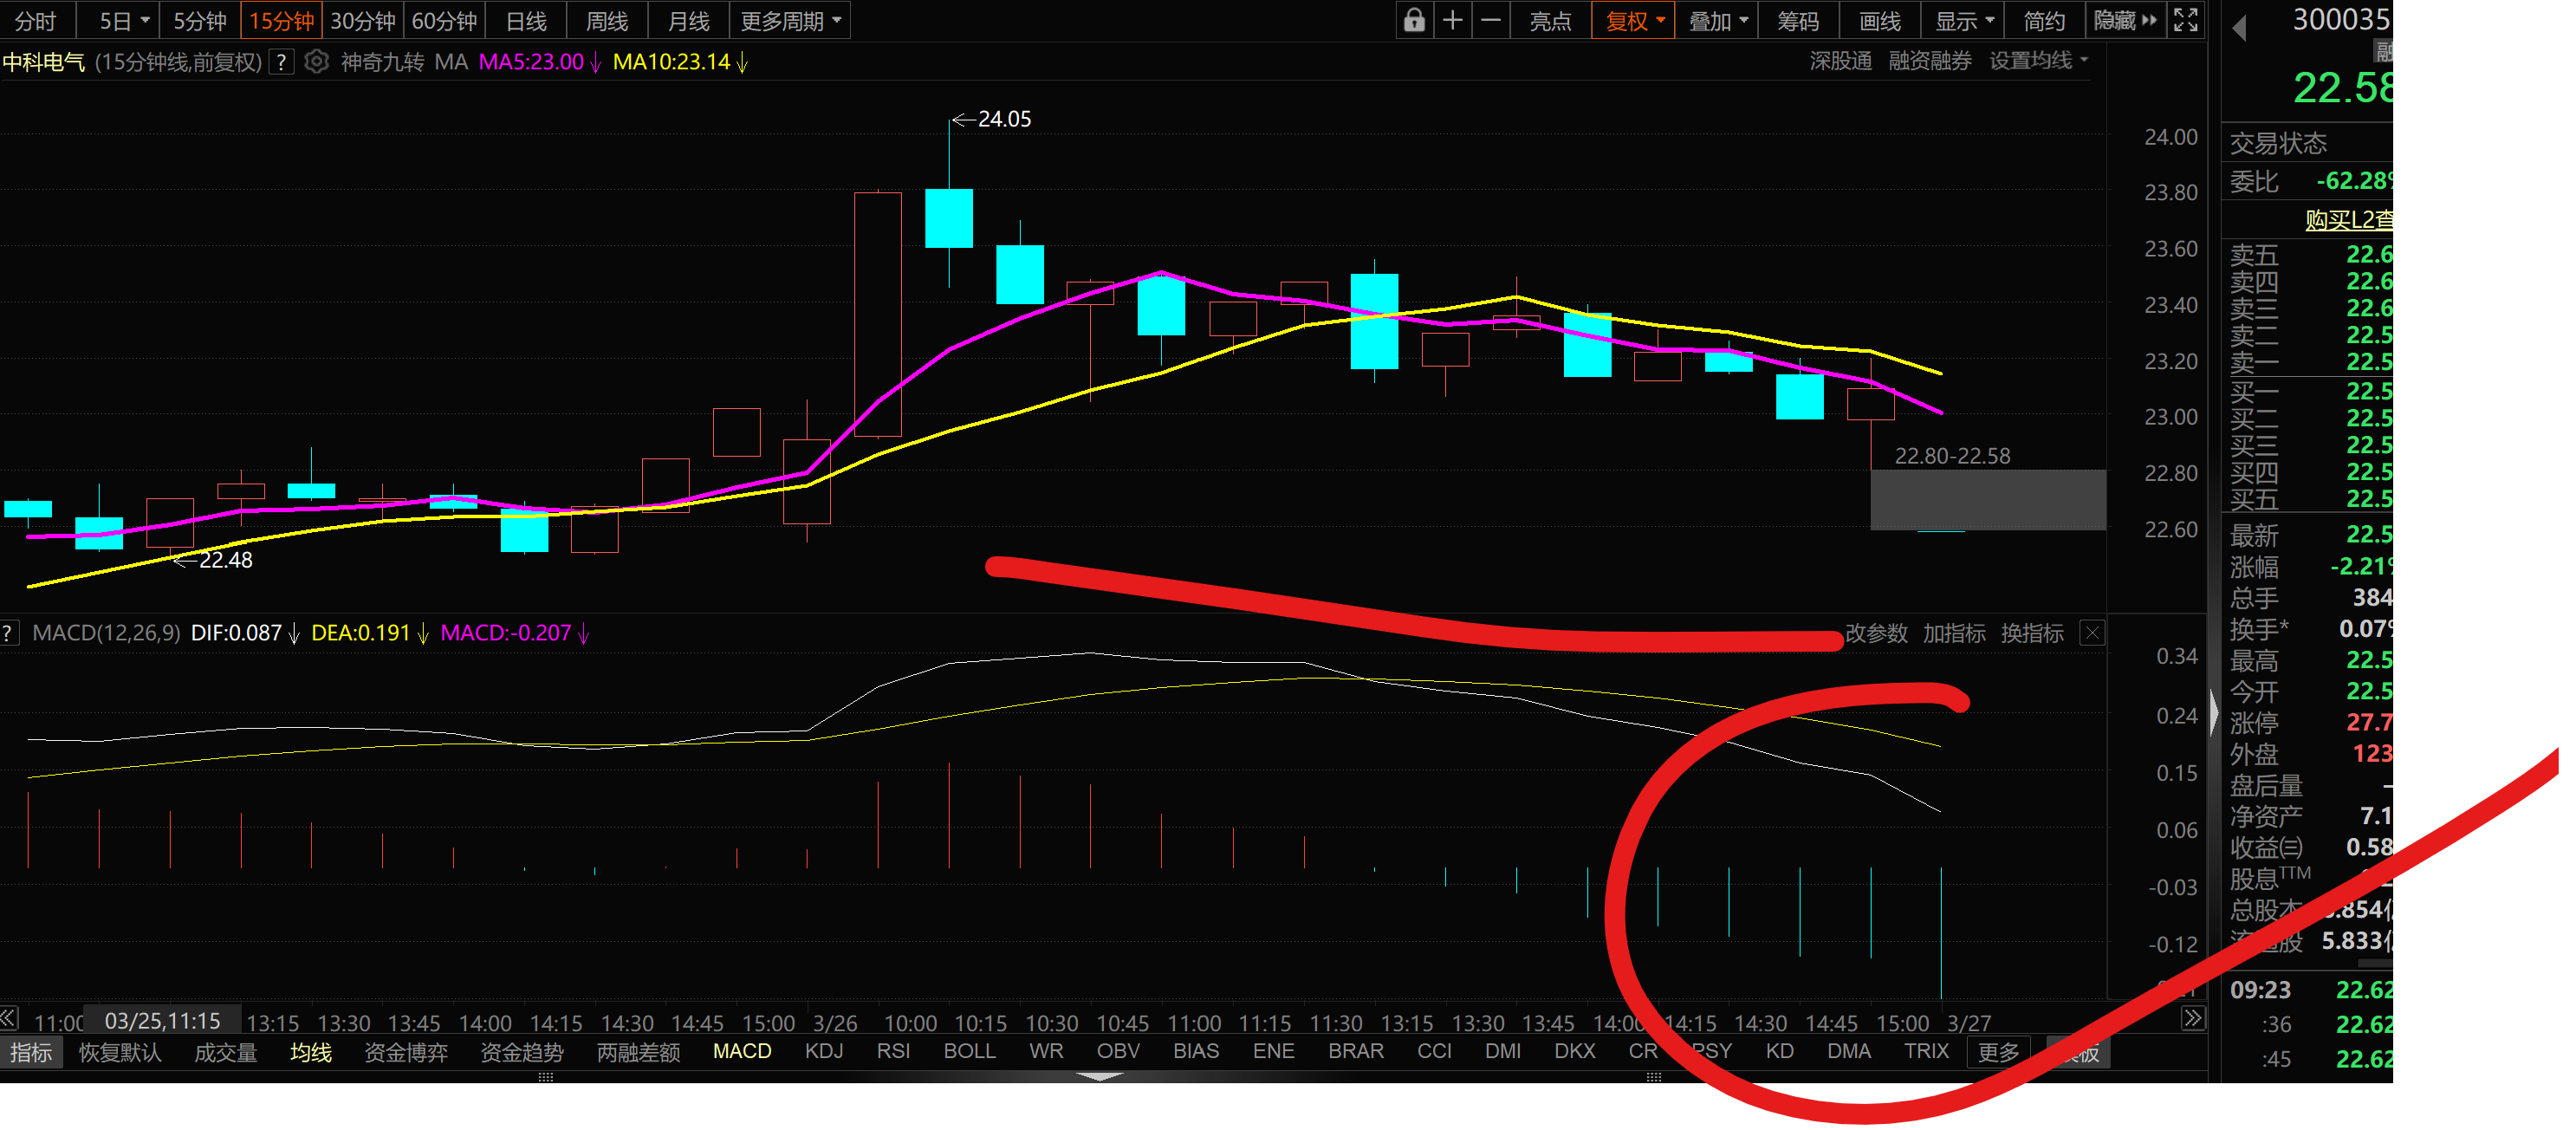Click the 购买L2 link
The width and height of the screenshot is (2576, 1130).
[2348, 220]
